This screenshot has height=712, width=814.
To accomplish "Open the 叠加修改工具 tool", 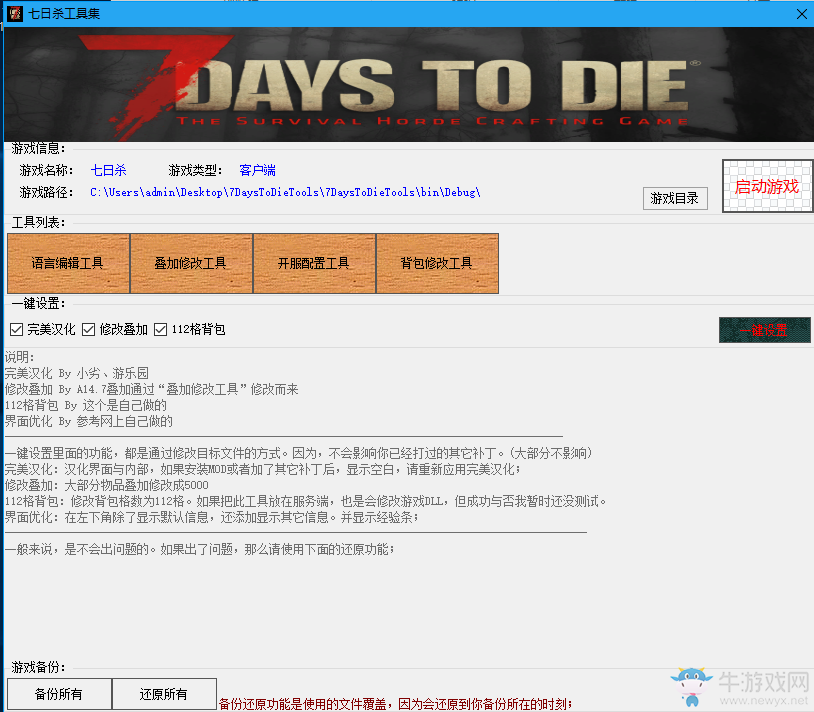I will pyautogui.click(x=191, y=263).
